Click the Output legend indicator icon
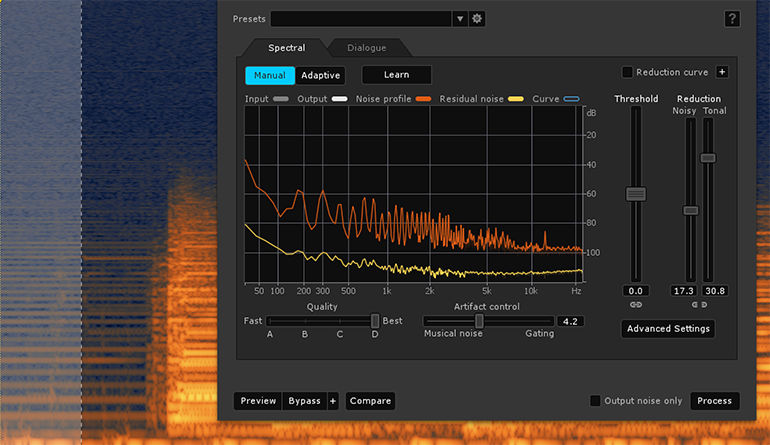The image size is (770, 445). pos(340,99)
